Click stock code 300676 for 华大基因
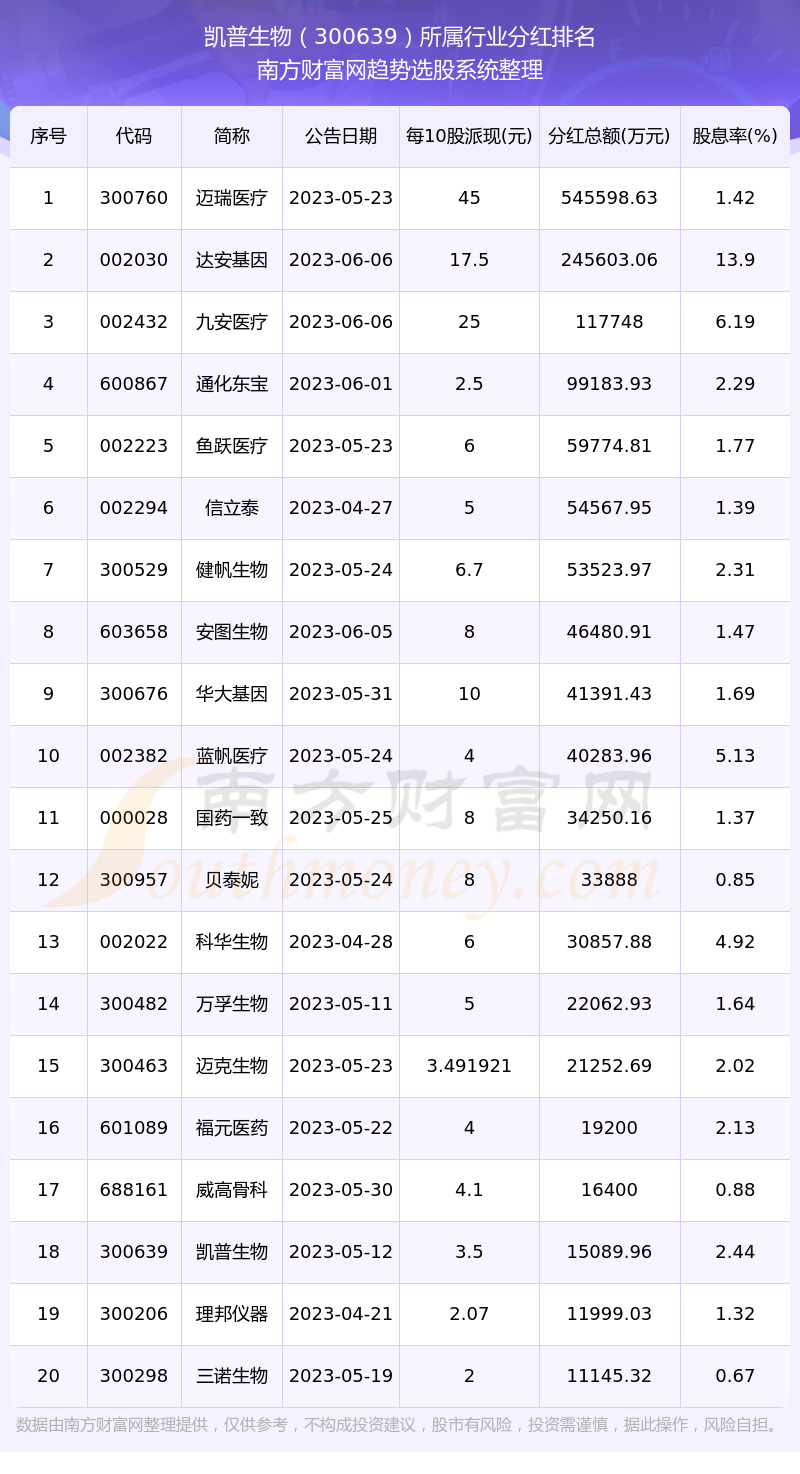 [134, 694]
